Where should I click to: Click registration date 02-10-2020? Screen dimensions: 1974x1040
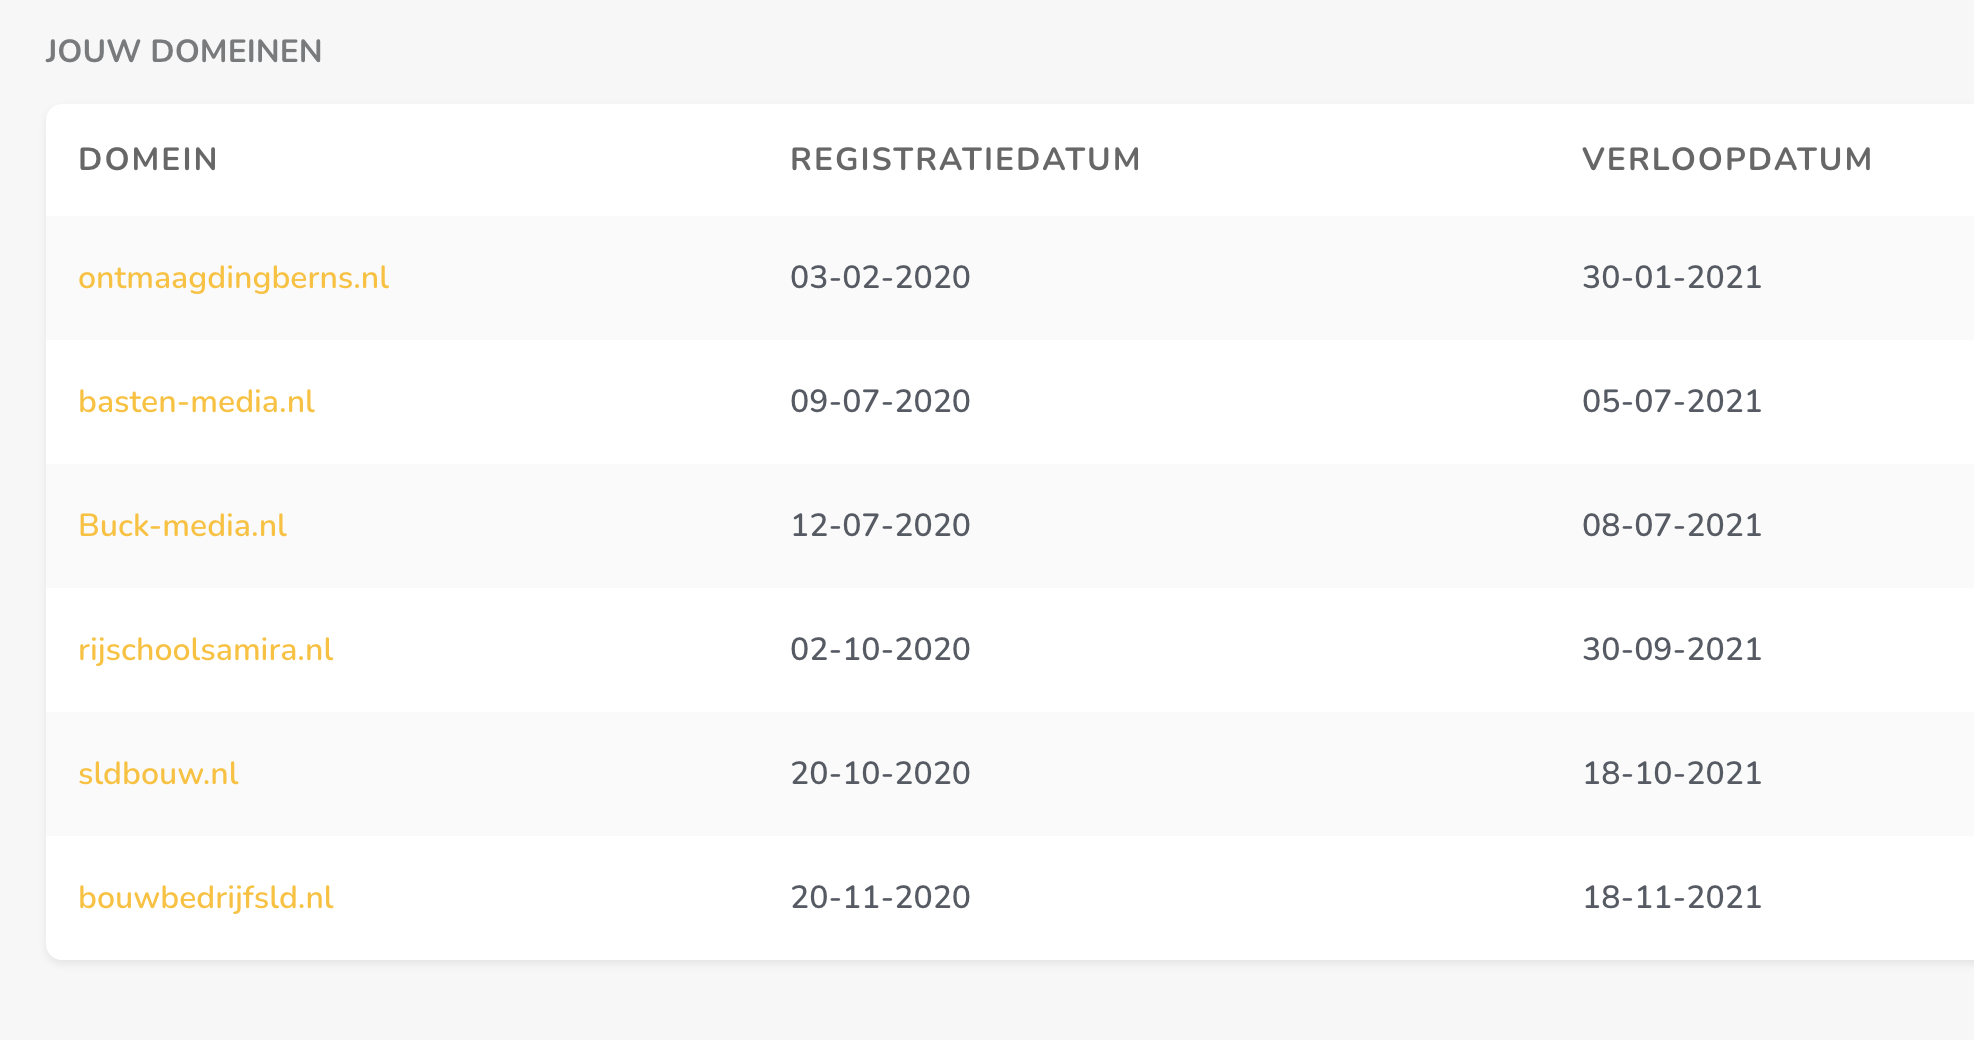pos(880,650)
